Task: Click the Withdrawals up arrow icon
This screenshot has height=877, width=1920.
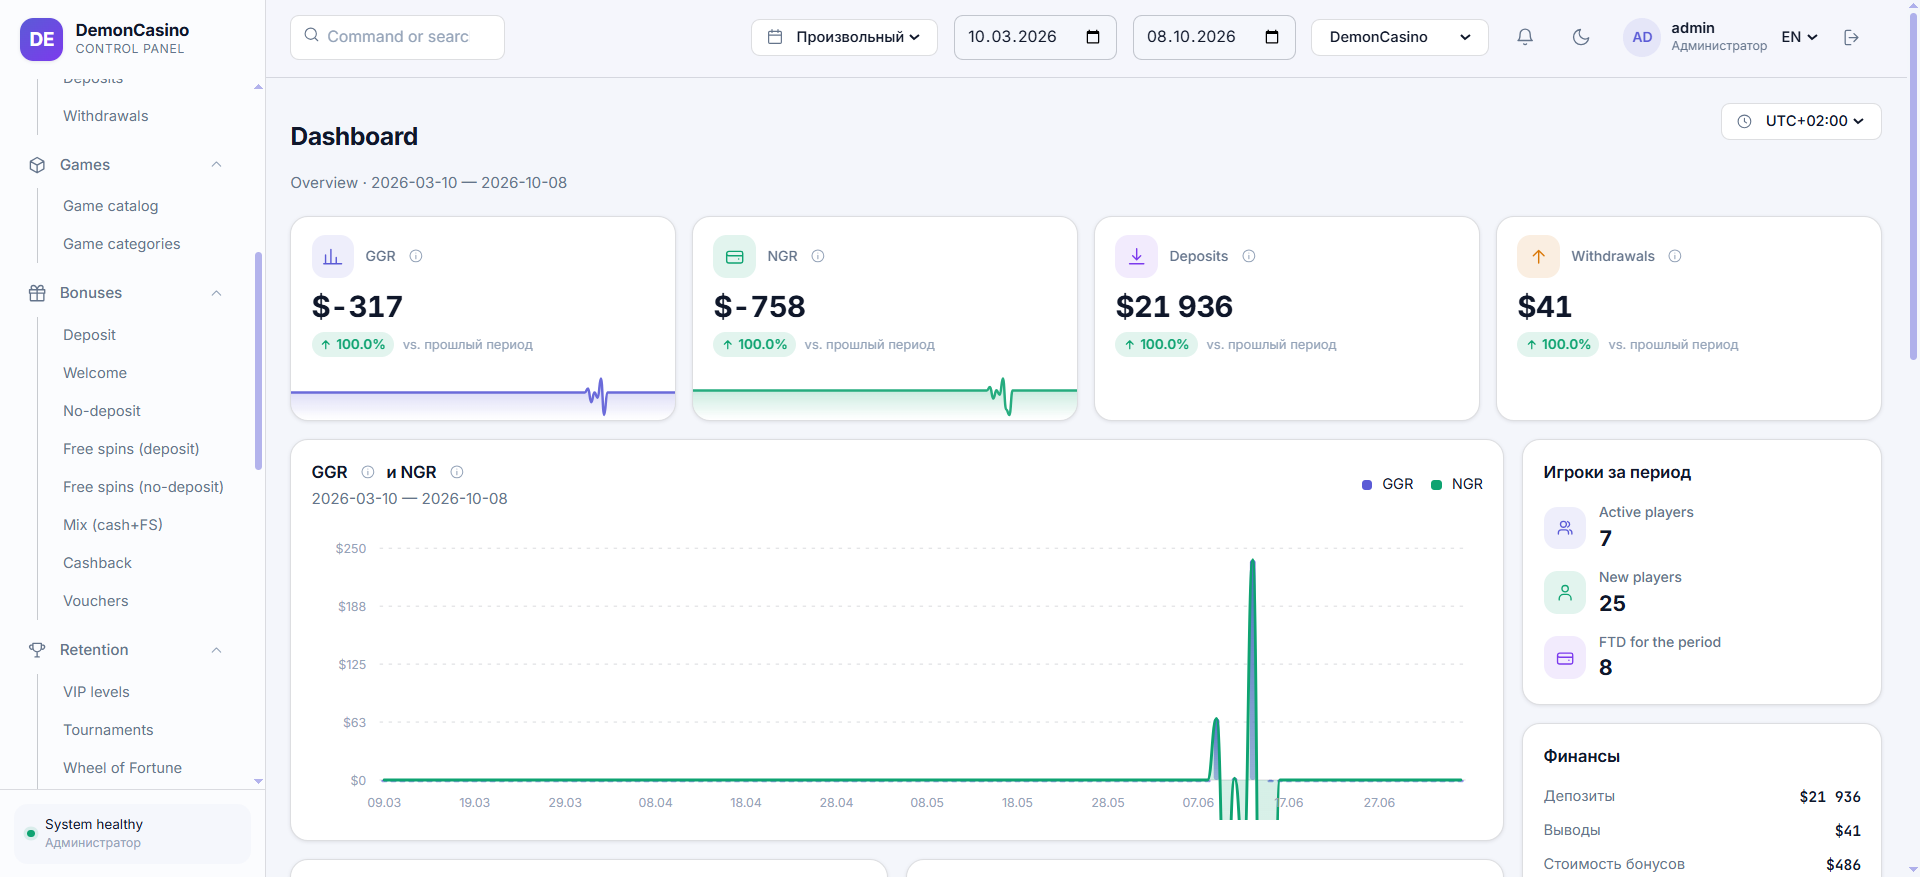Action: (x=1538, y=256)
